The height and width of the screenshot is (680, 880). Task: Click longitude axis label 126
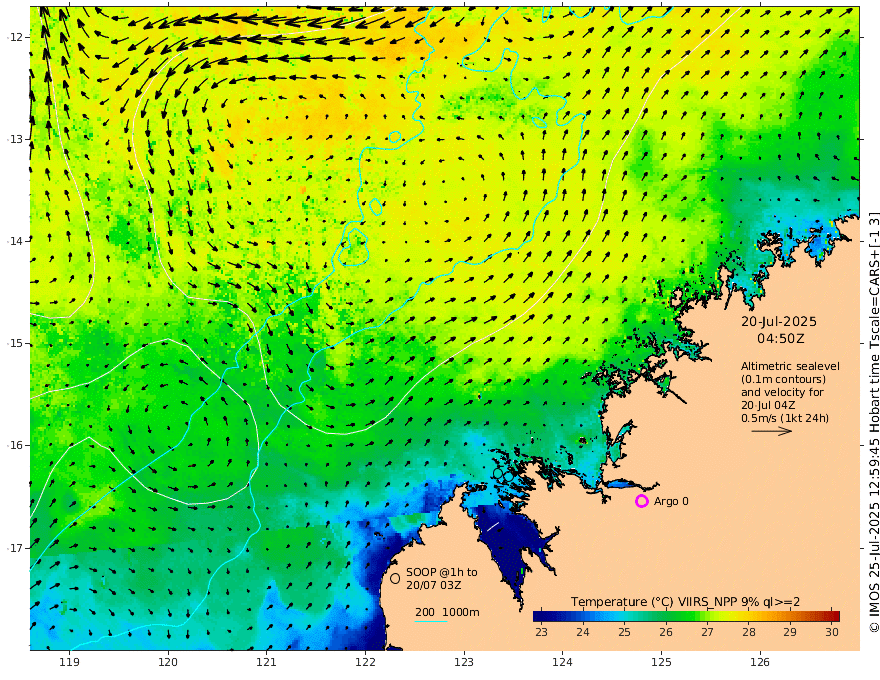click(760, 662)
